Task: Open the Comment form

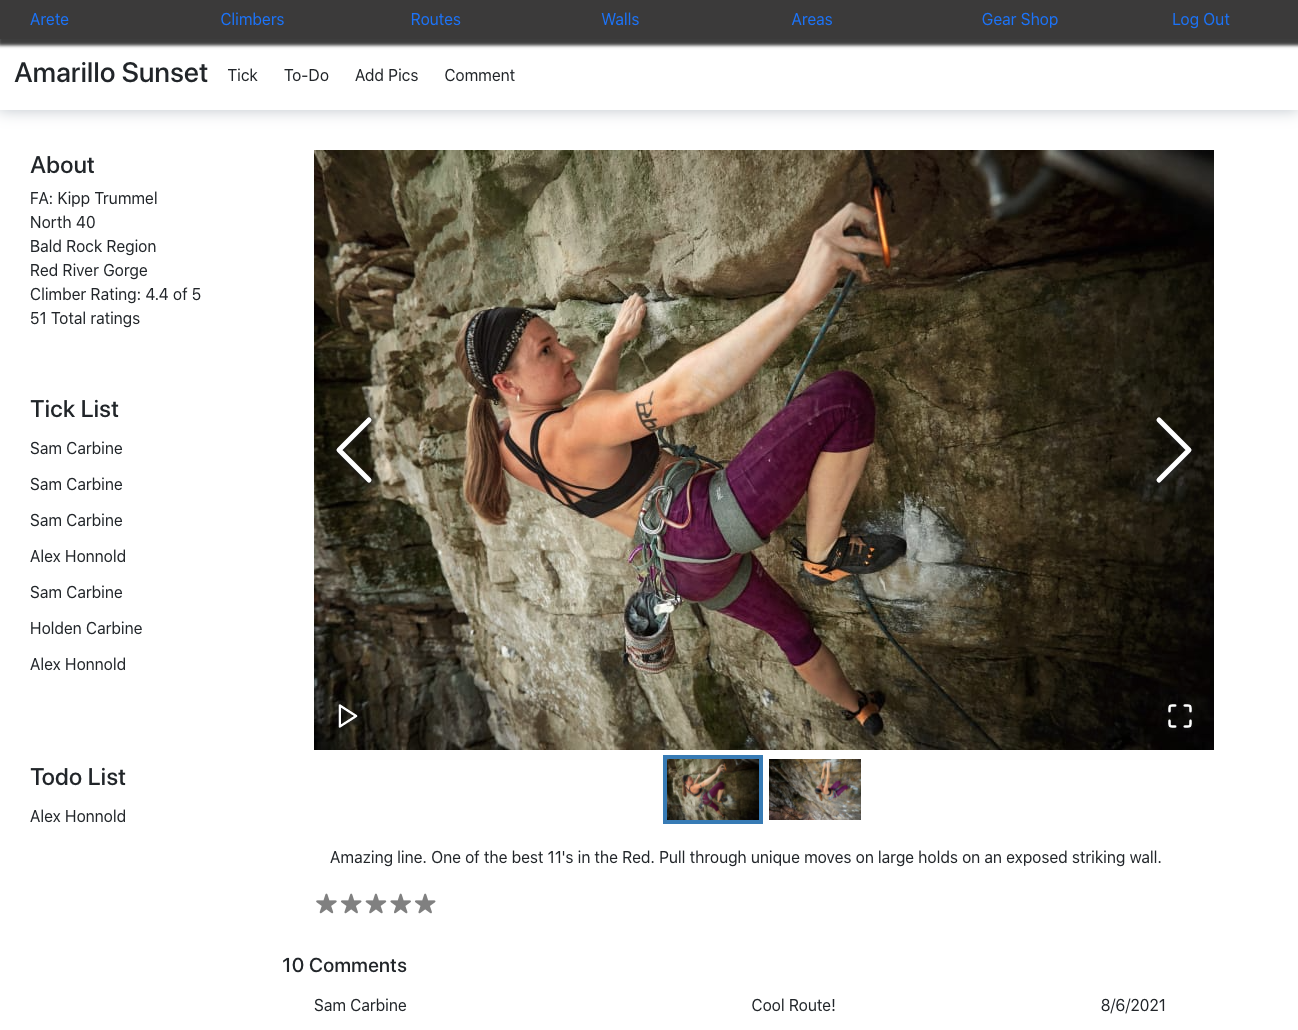Action: (x=480, y=75)
